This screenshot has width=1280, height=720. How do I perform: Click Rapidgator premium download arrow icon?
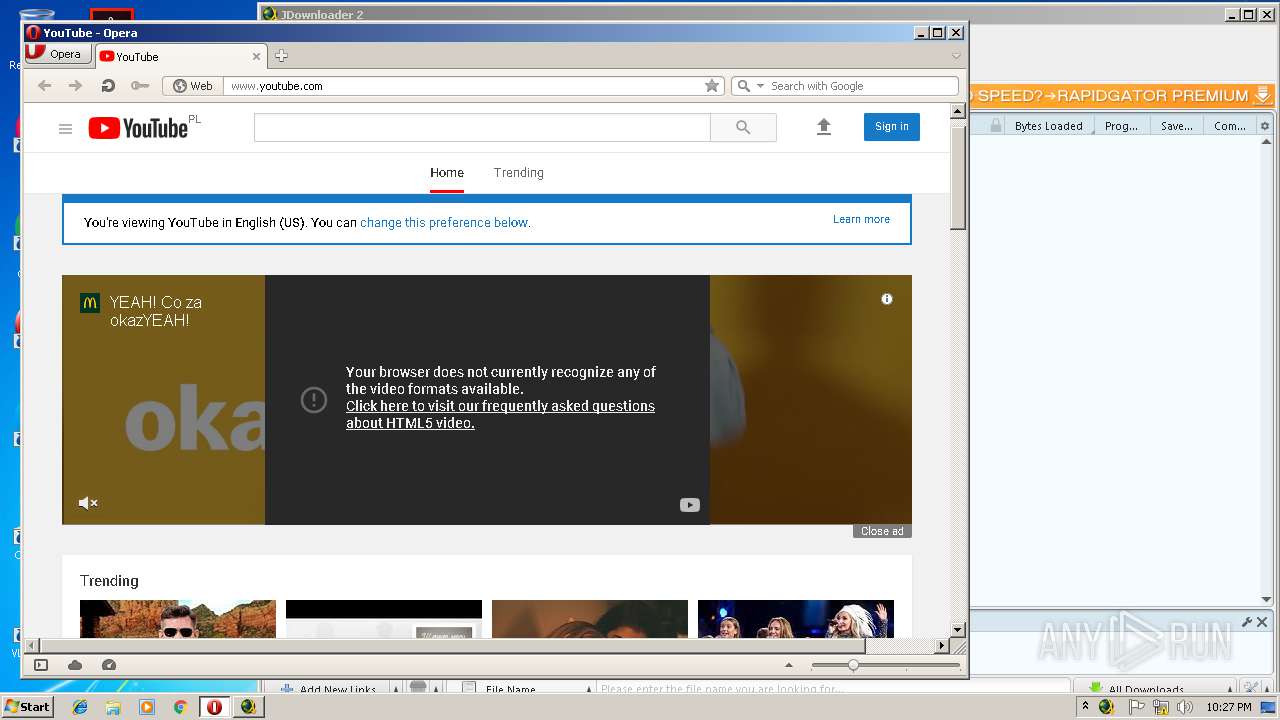1263,95
